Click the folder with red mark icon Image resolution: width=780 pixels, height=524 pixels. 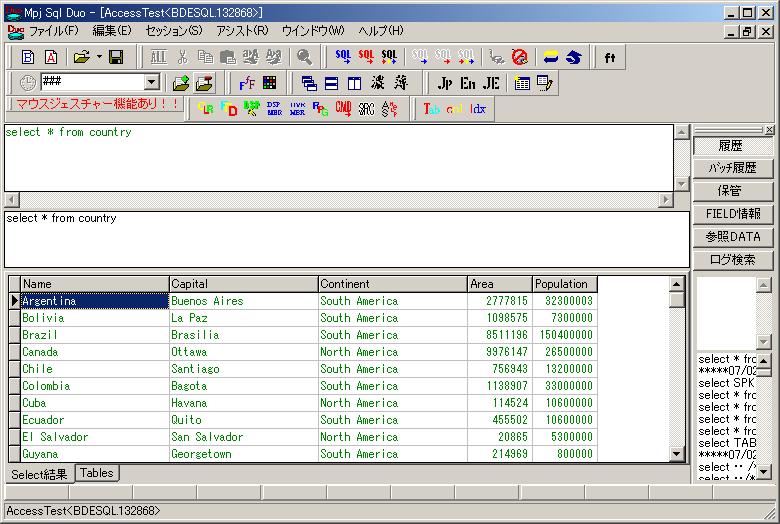tap(204, 83)
